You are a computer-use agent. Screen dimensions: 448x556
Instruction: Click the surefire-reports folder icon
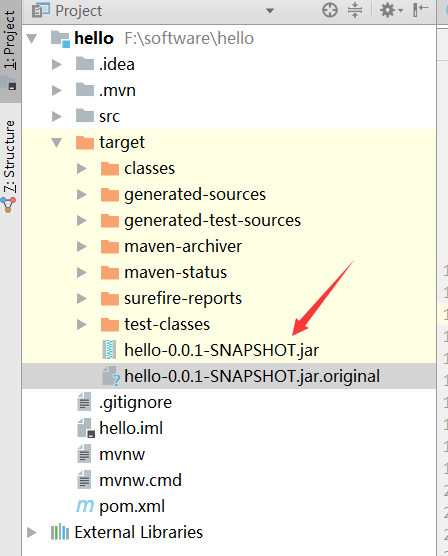tap(110, 298)
